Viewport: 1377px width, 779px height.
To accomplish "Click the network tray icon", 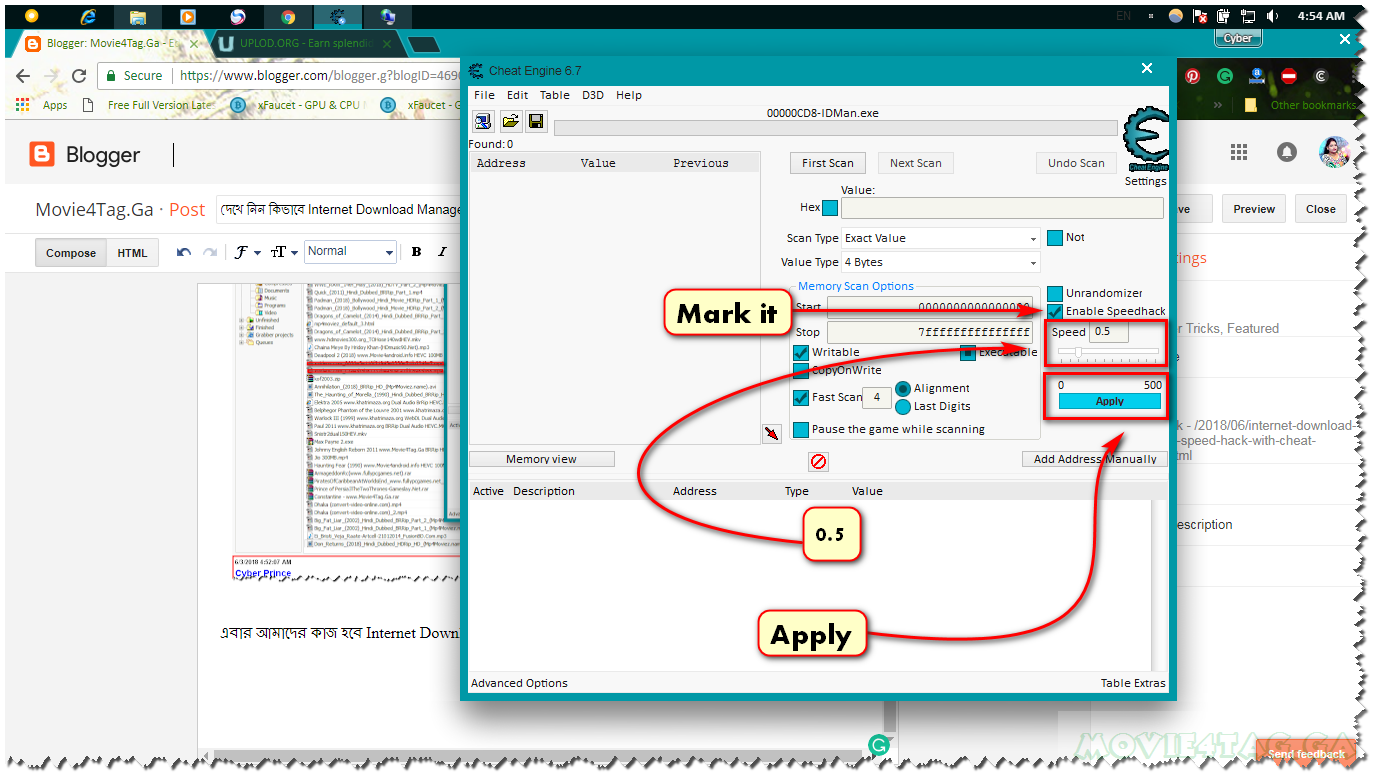I will tap(1247, 16).
